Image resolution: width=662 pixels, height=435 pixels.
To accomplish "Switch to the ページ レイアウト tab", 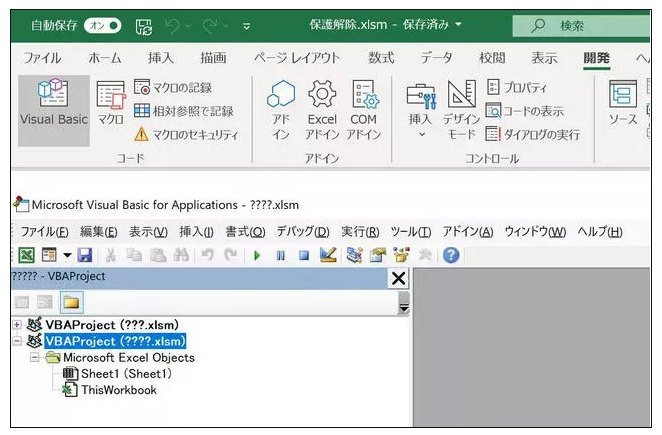I will pos(297,58).
